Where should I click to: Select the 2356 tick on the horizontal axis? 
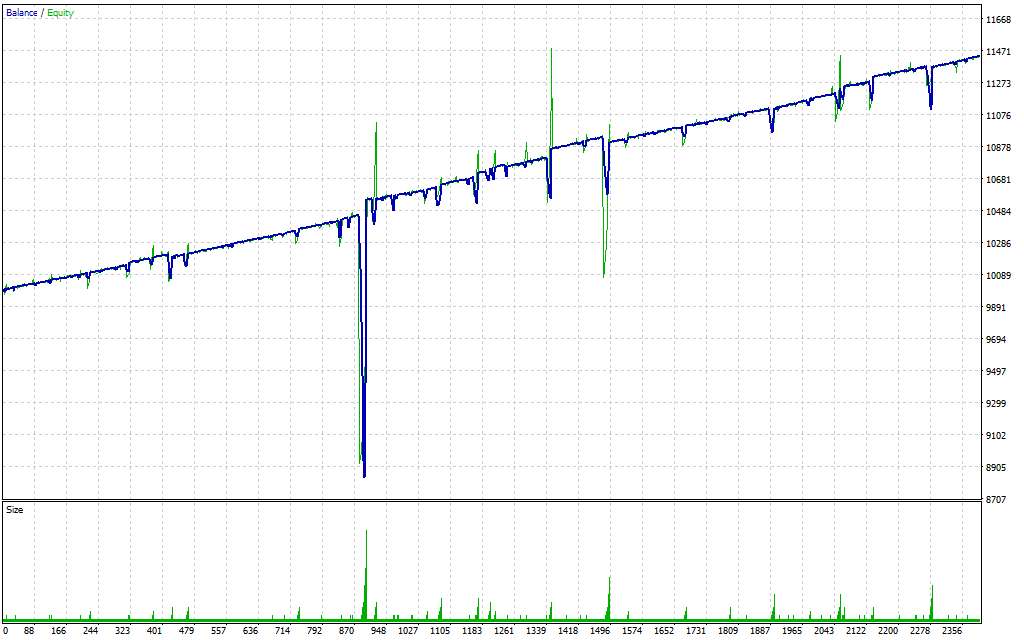952,631
